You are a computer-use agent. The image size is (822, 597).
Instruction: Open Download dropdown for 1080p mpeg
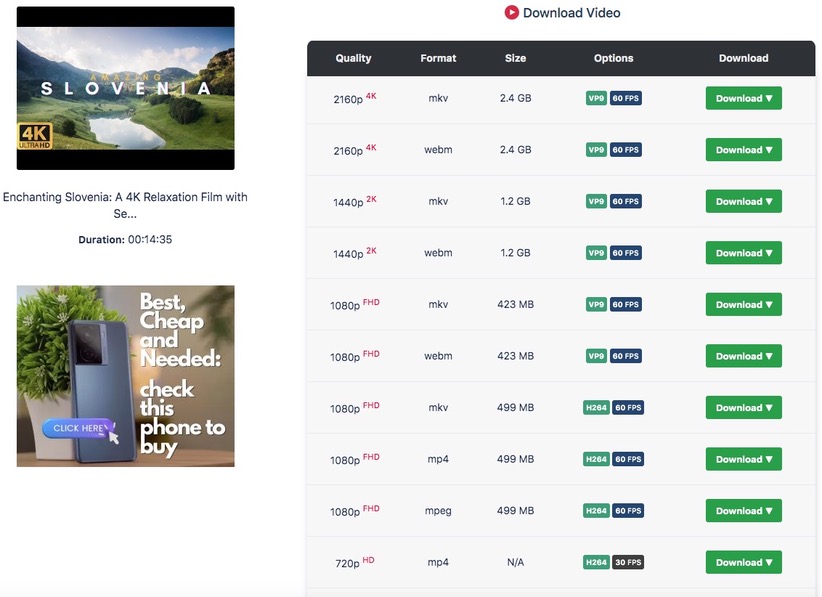click(743, 511)
